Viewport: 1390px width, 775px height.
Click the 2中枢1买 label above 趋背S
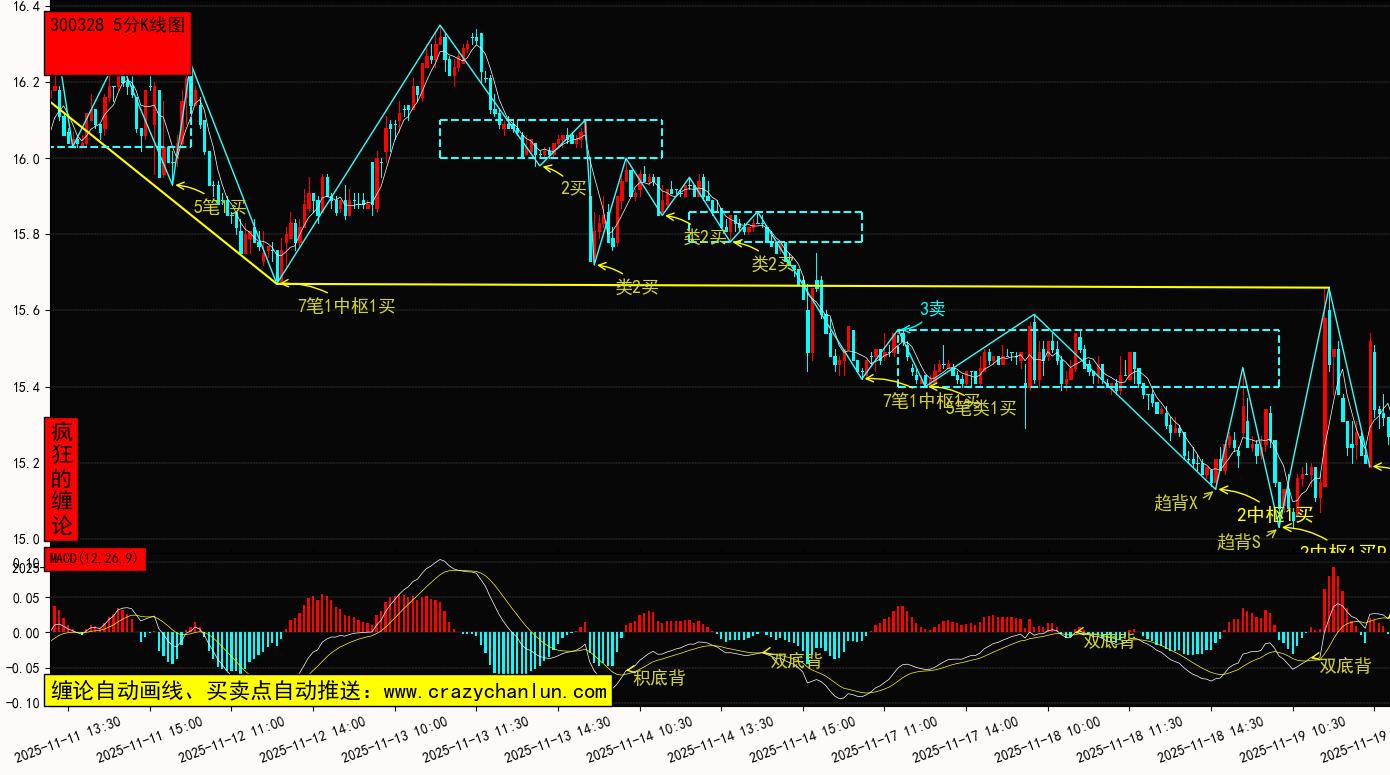tap(1274, 515)
